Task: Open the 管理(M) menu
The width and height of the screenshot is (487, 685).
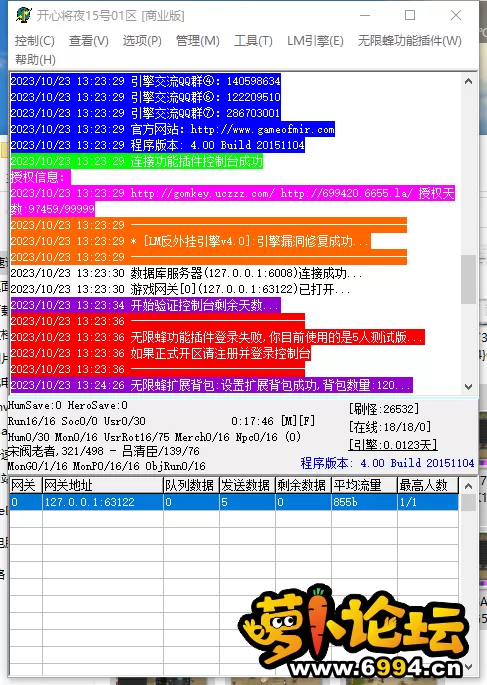Action: click(197, 41)
